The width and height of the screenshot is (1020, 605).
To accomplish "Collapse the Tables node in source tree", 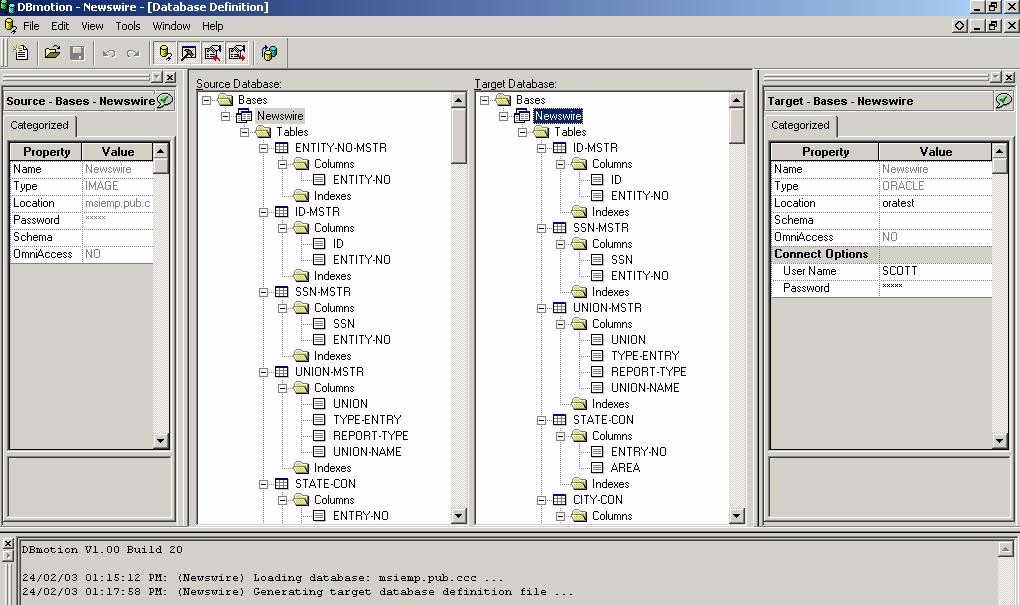I will point(245,132).
